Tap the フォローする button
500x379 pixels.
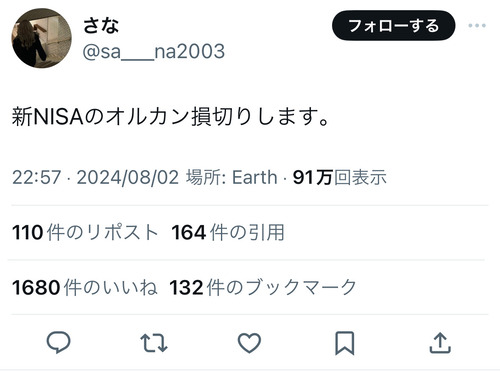click(393, 26)
